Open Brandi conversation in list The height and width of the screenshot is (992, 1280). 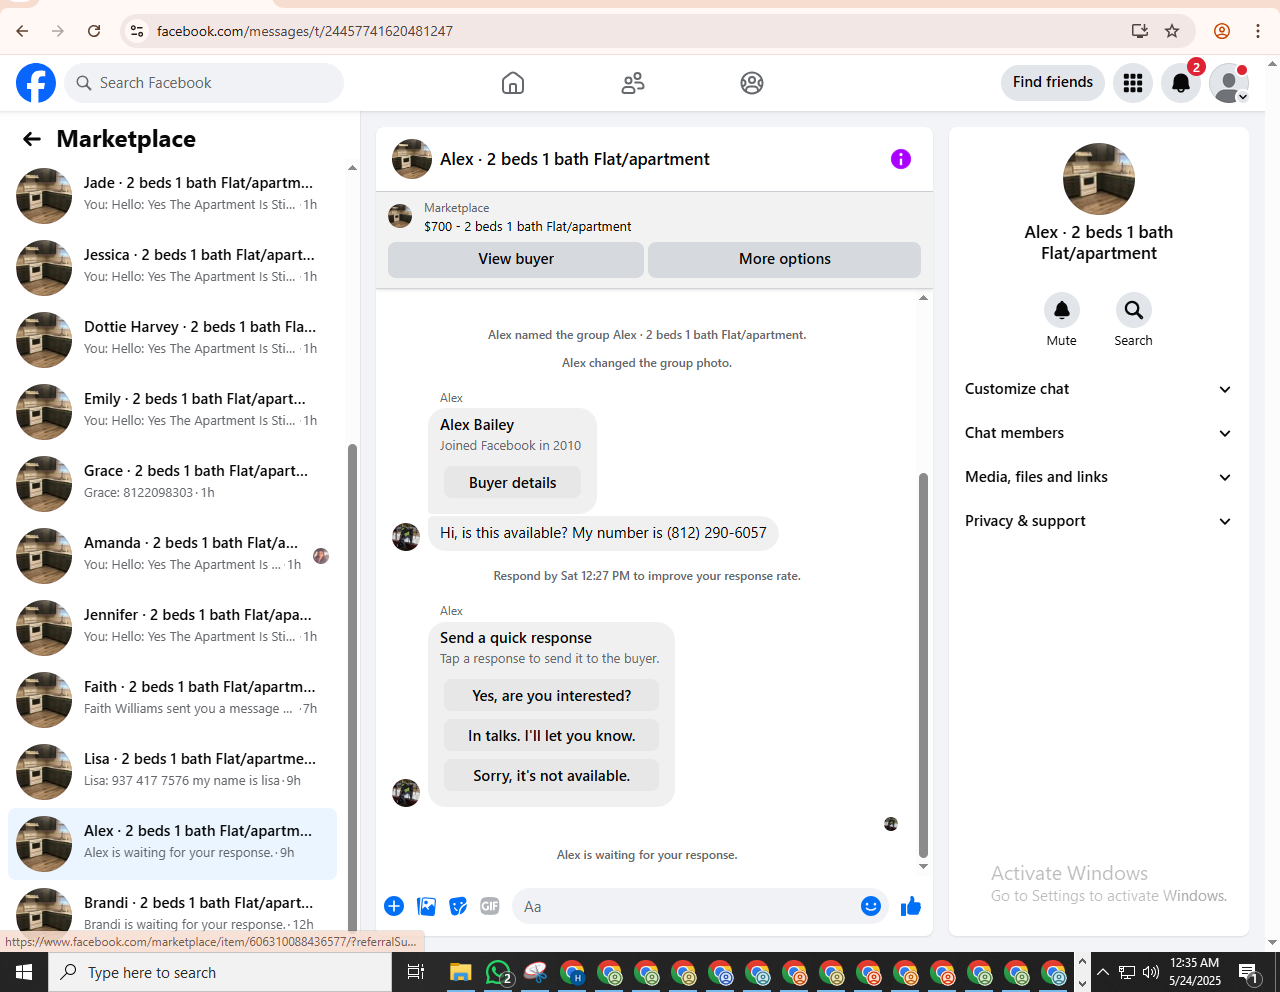(x=172, y=910)
